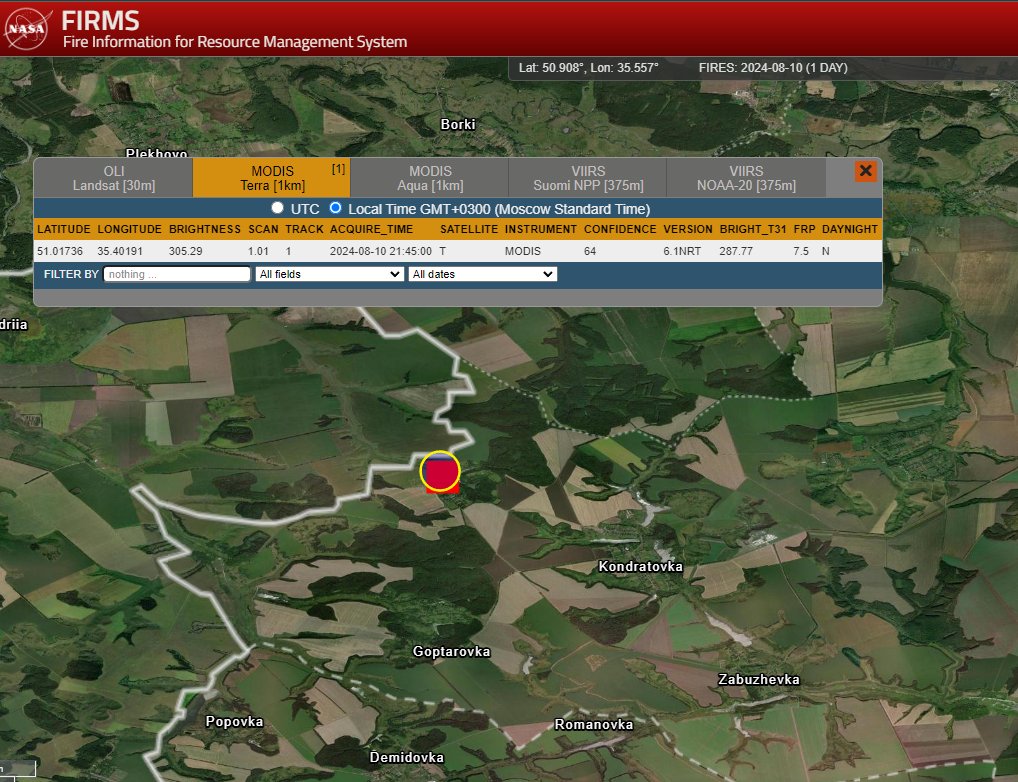Sort by LATITUDE column header
Viewport: 1018px width, 782px height.
point(64,229)
